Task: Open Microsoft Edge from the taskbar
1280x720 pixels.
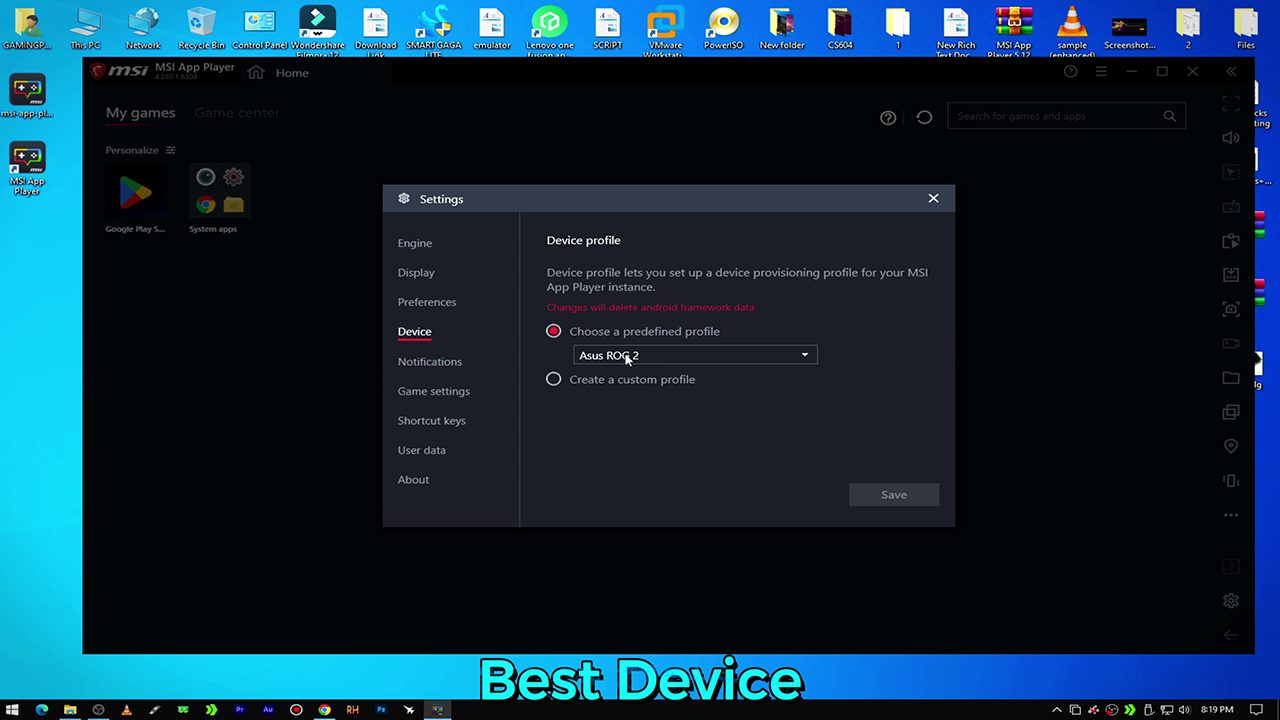Action: pos(42,710)
